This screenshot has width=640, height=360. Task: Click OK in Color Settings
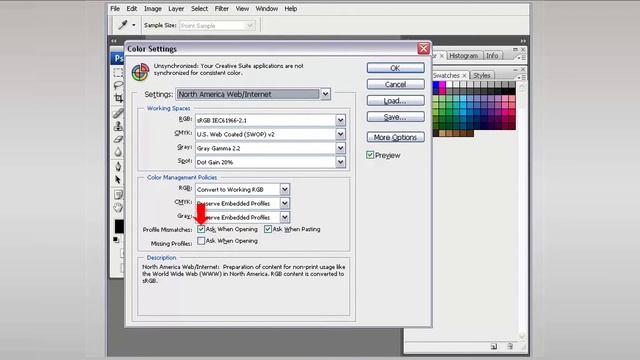point(395,68)
